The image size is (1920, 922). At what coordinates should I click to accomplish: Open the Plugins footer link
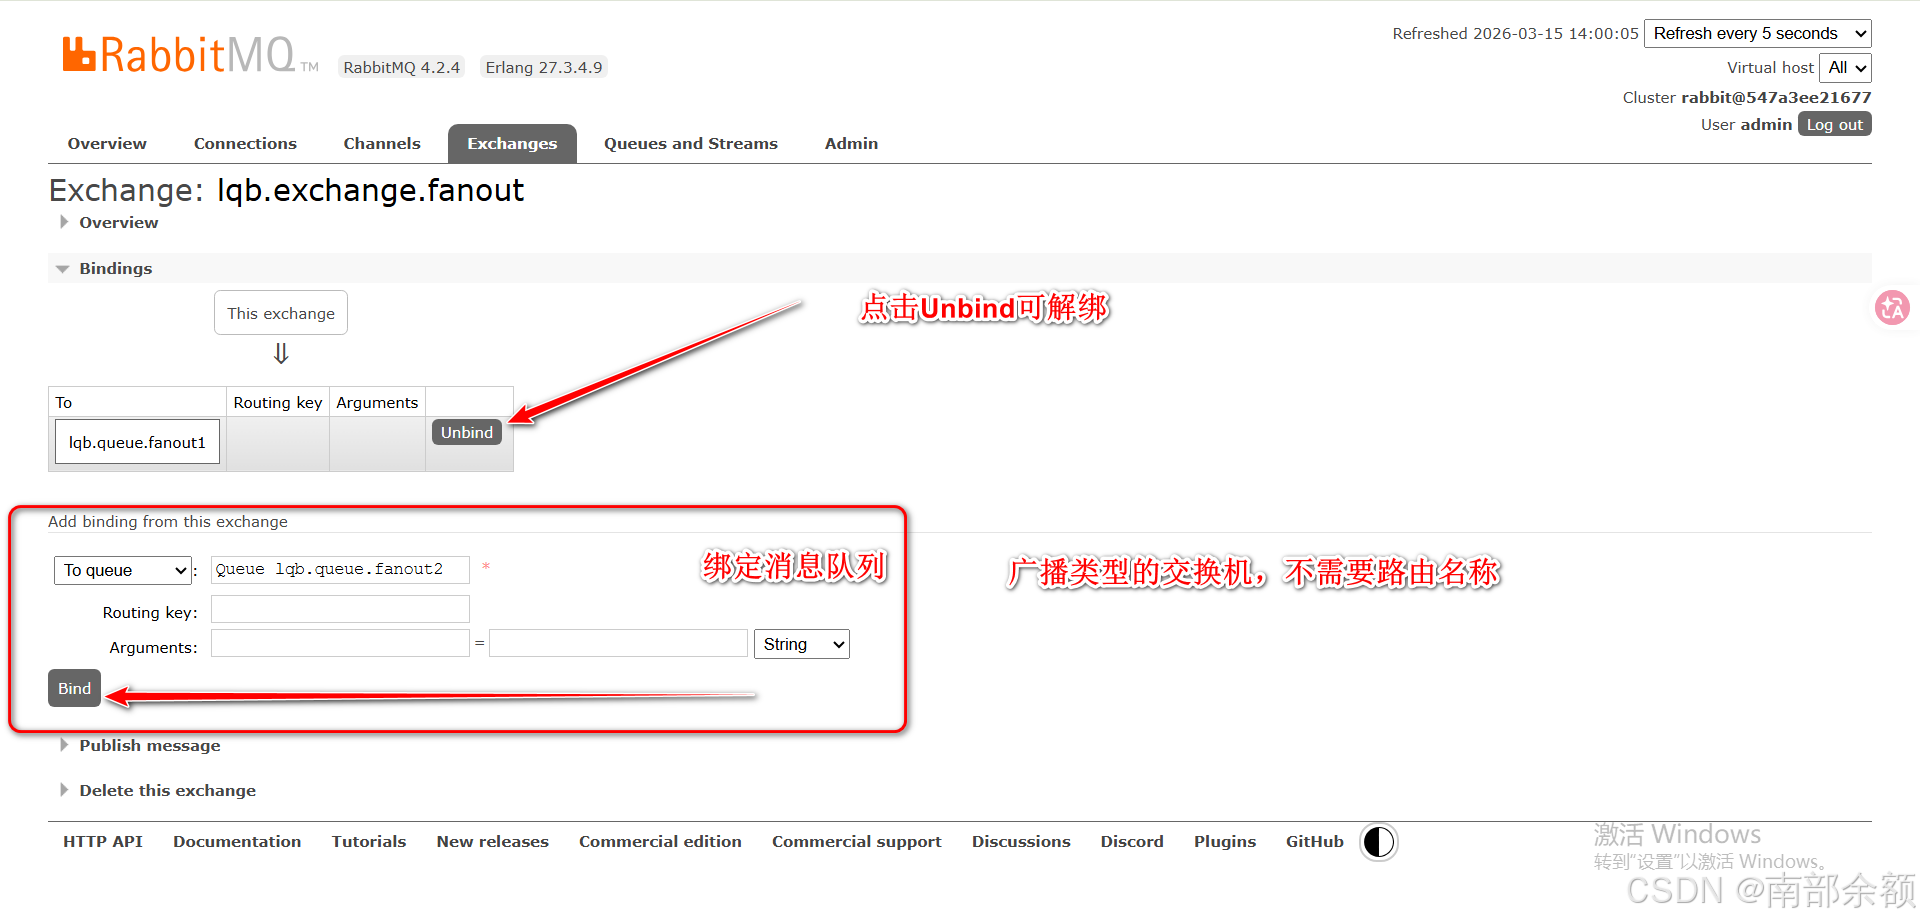[1225, 841]
